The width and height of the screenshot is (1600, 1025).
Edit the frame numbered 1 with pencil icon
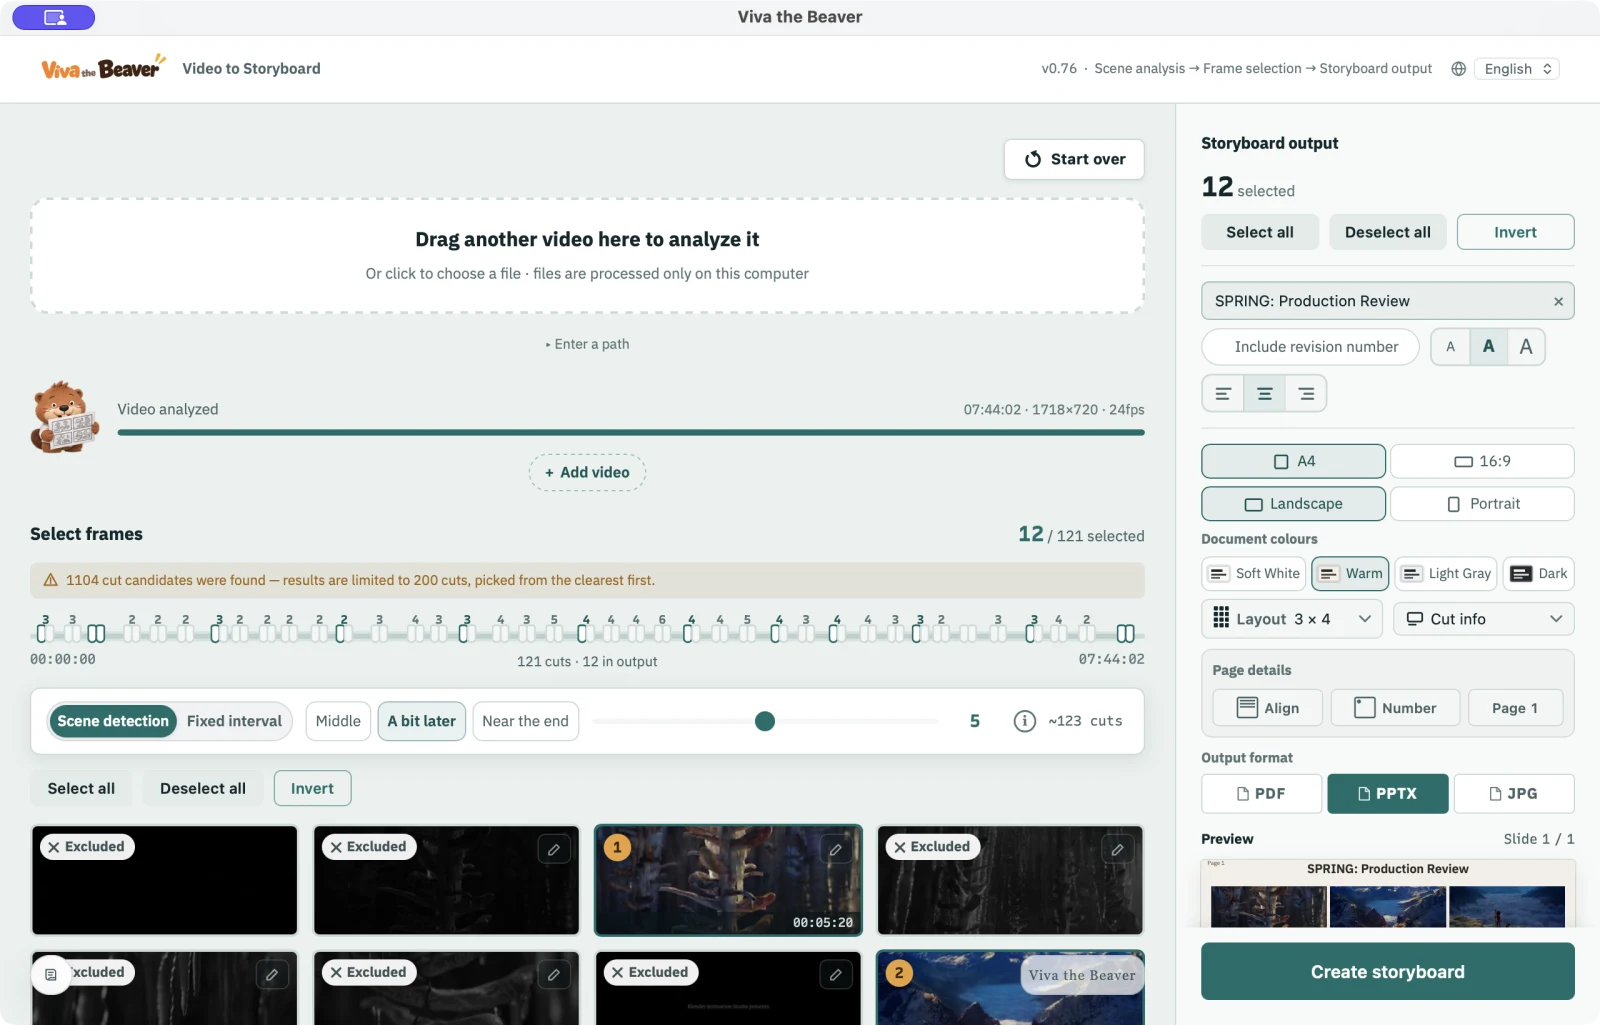(x=836, y=850)
